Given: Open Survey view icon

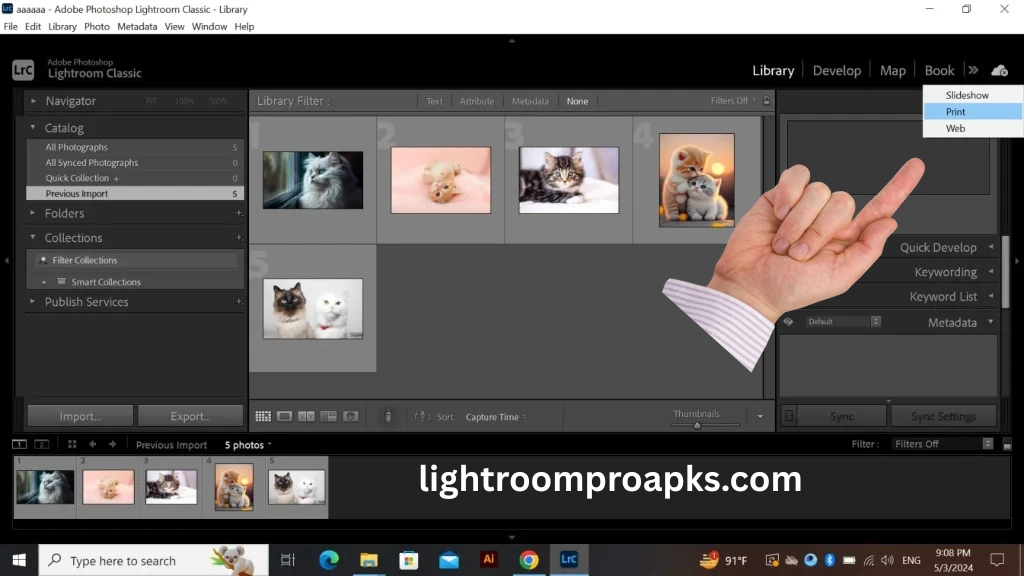Looking at the screenshot, I should click(x=329, y=416).
